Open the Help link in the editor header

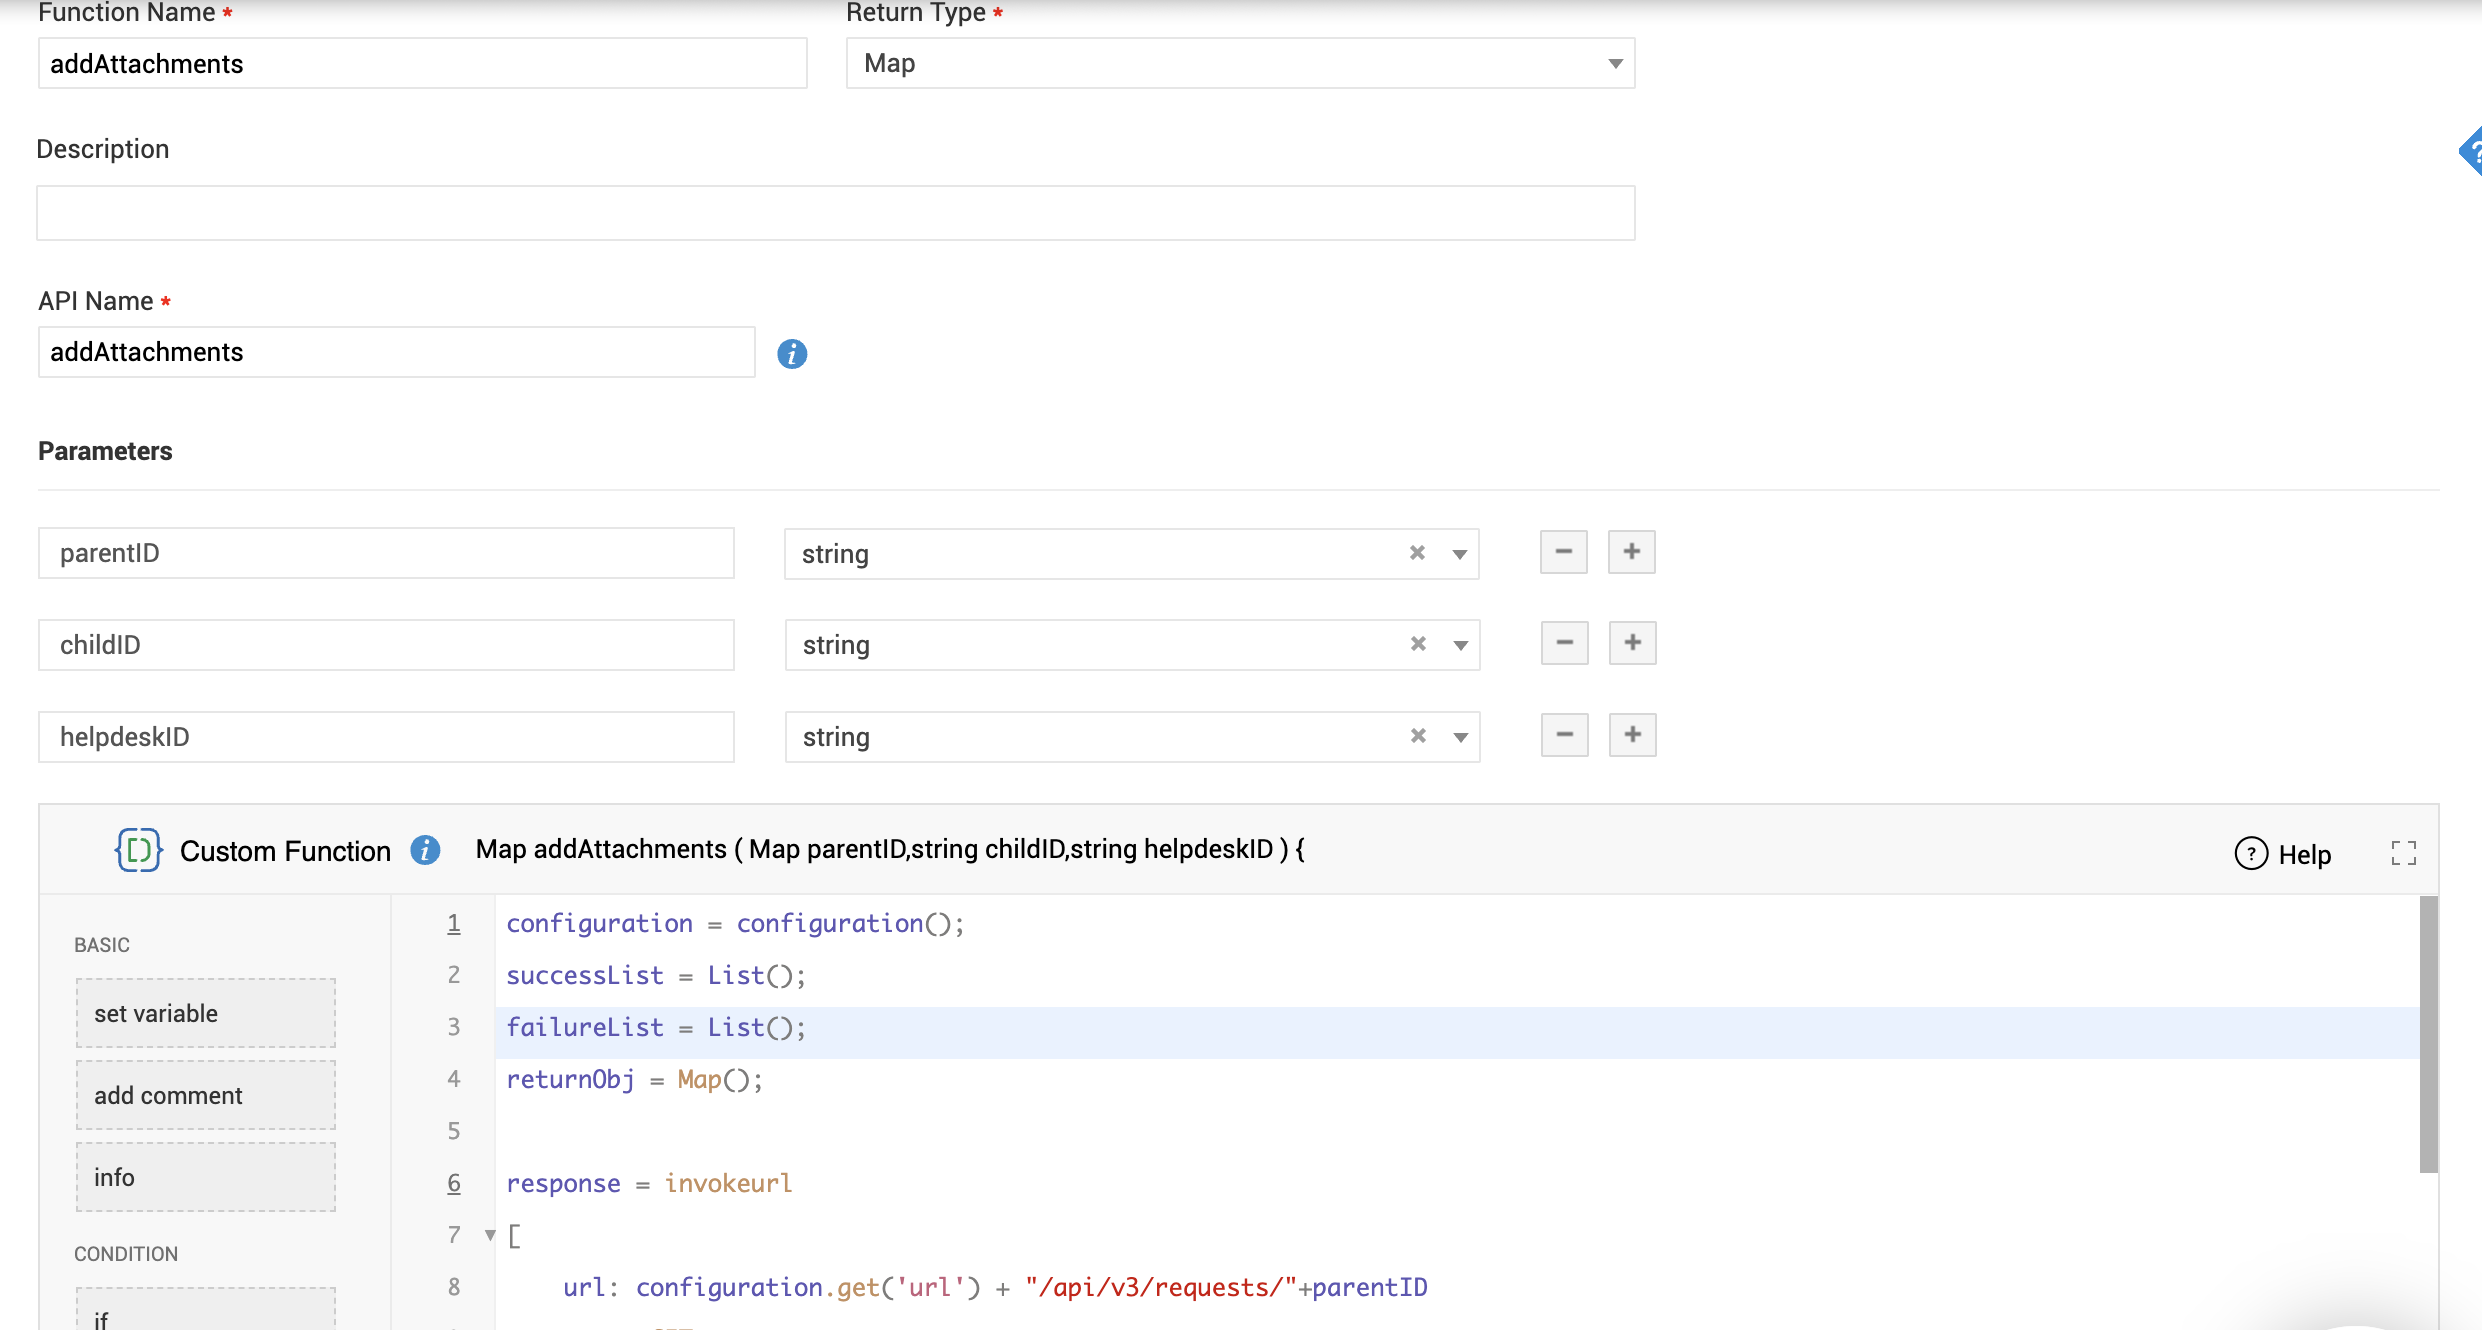click(x=2283, y=854)
